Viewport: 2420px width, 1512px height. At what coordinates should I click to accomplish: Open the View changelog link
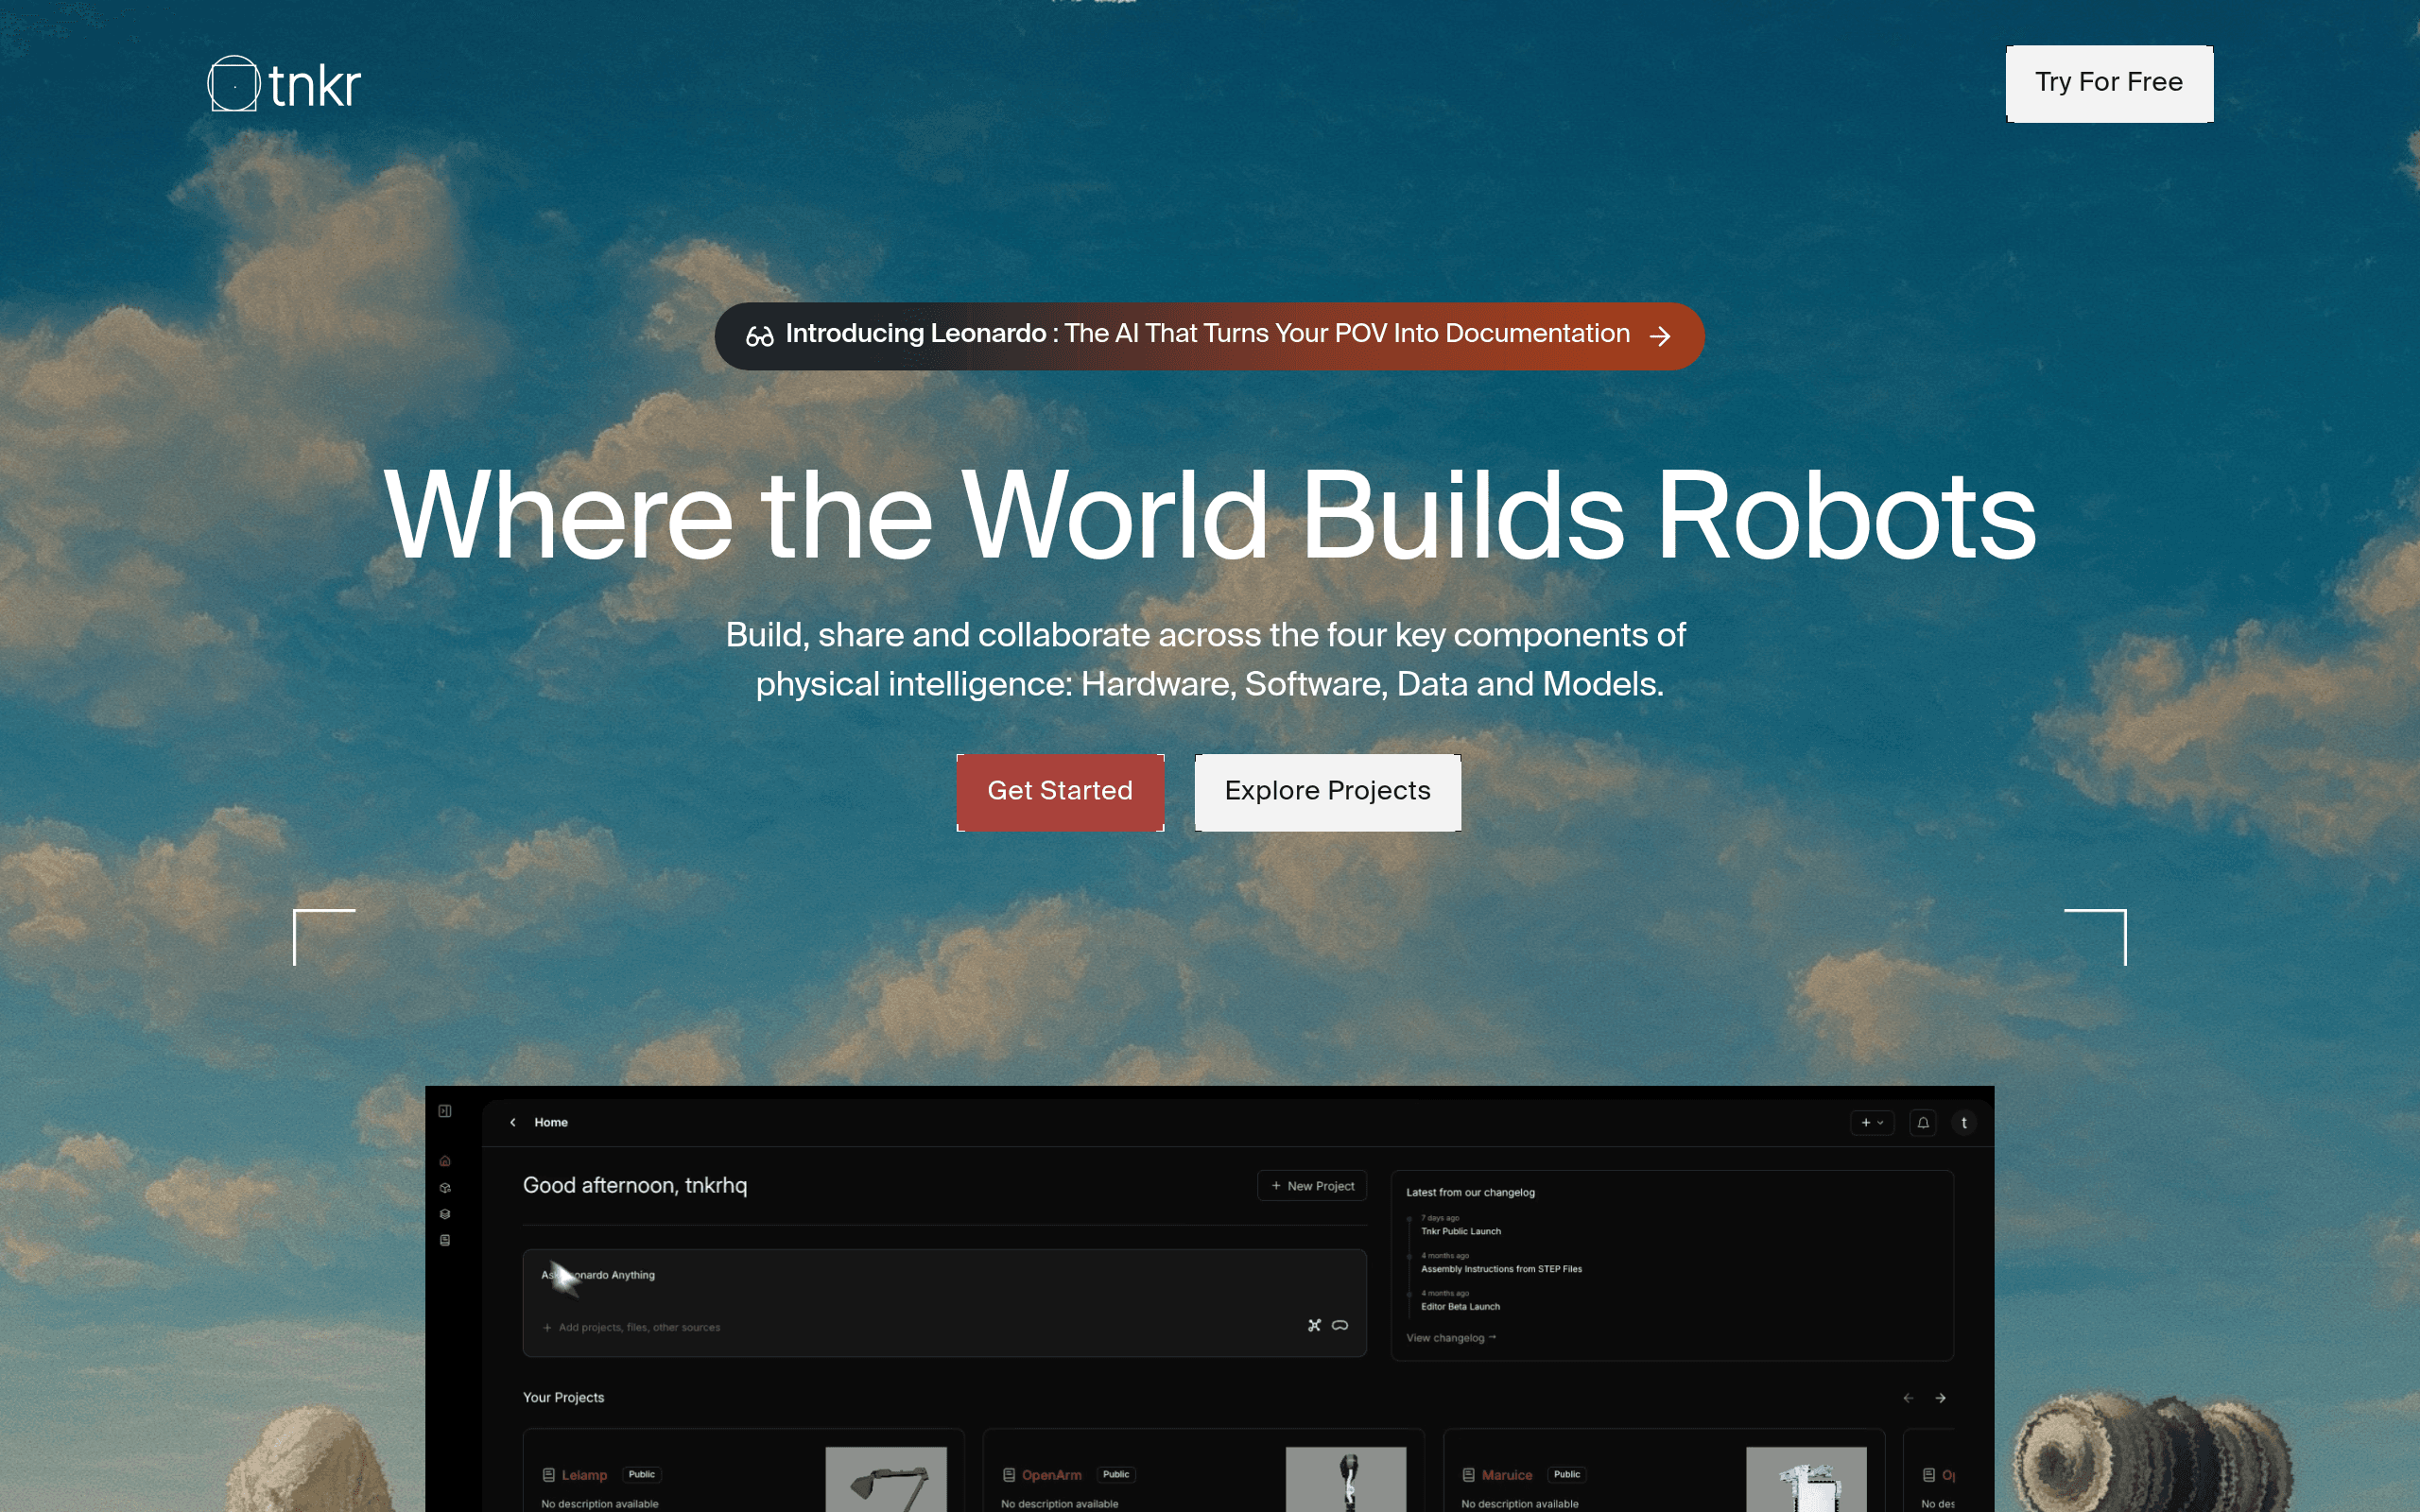pyautogui.click(x=1449, y=1337)
